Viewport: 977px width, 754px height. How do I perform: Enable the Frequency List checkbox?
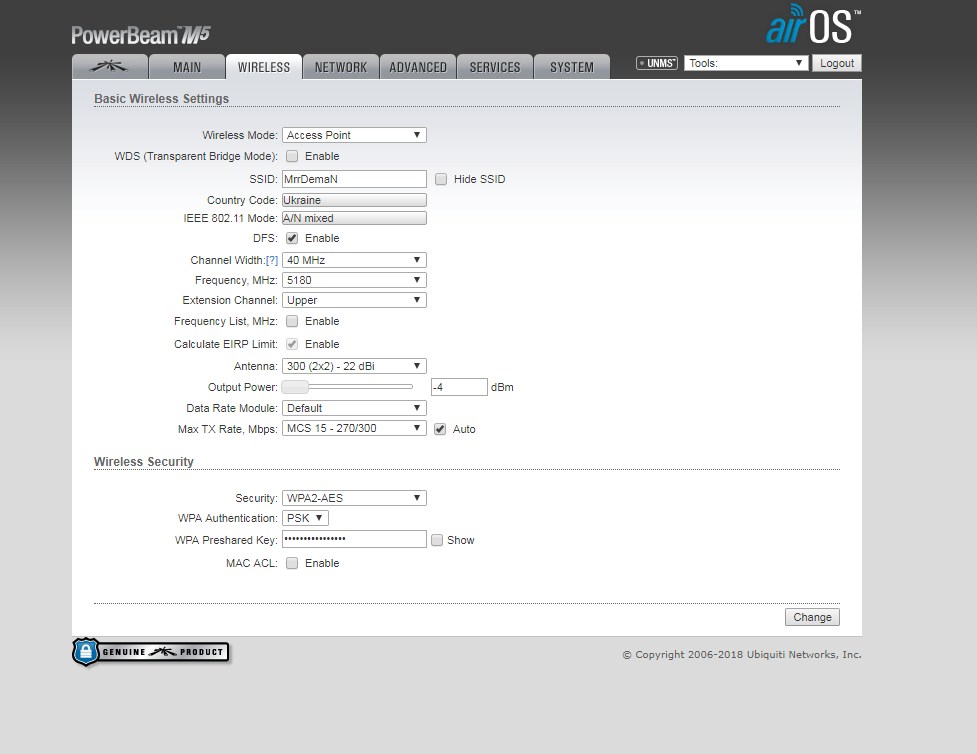(292, 322)
